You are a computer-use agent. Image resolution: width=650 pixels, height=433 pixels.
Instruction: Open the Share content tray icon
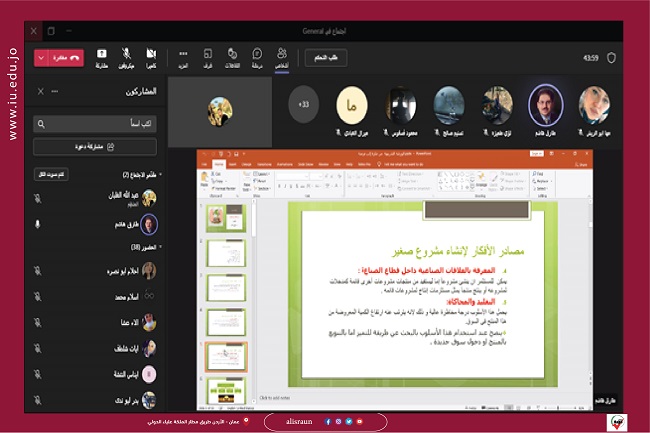[x=102, y=57]
